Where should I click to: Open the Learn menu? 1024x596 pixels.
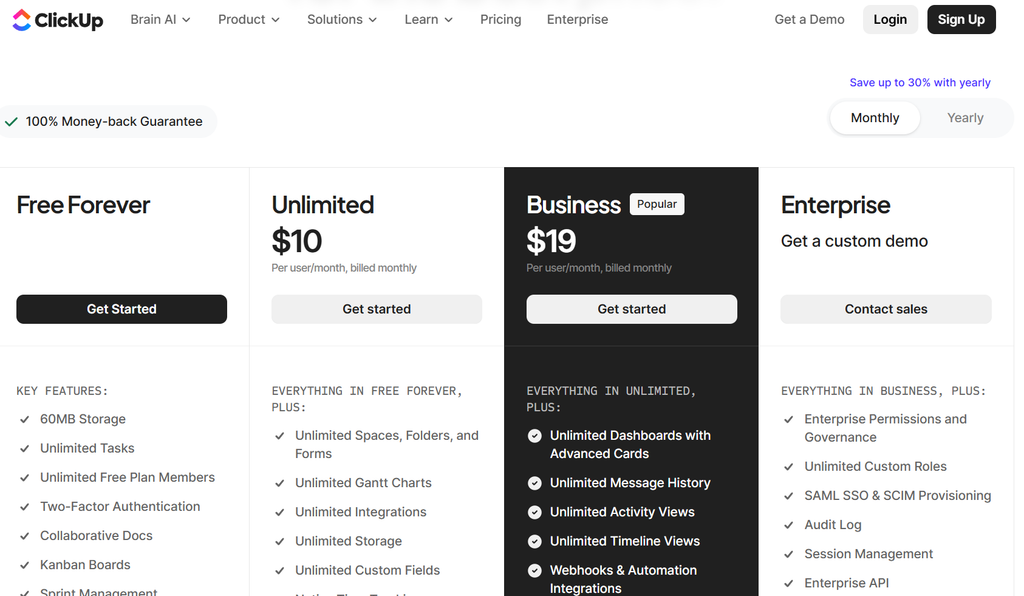(x=428, y=20)
